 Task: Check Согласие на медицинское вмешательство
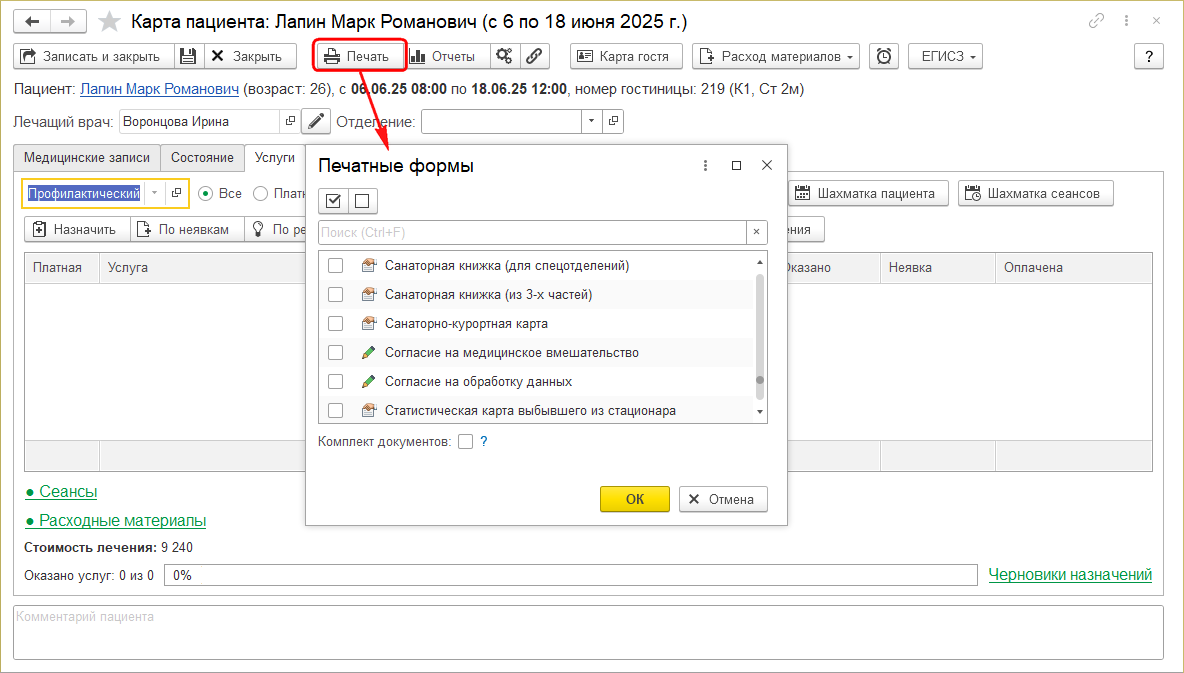point(335,353)
